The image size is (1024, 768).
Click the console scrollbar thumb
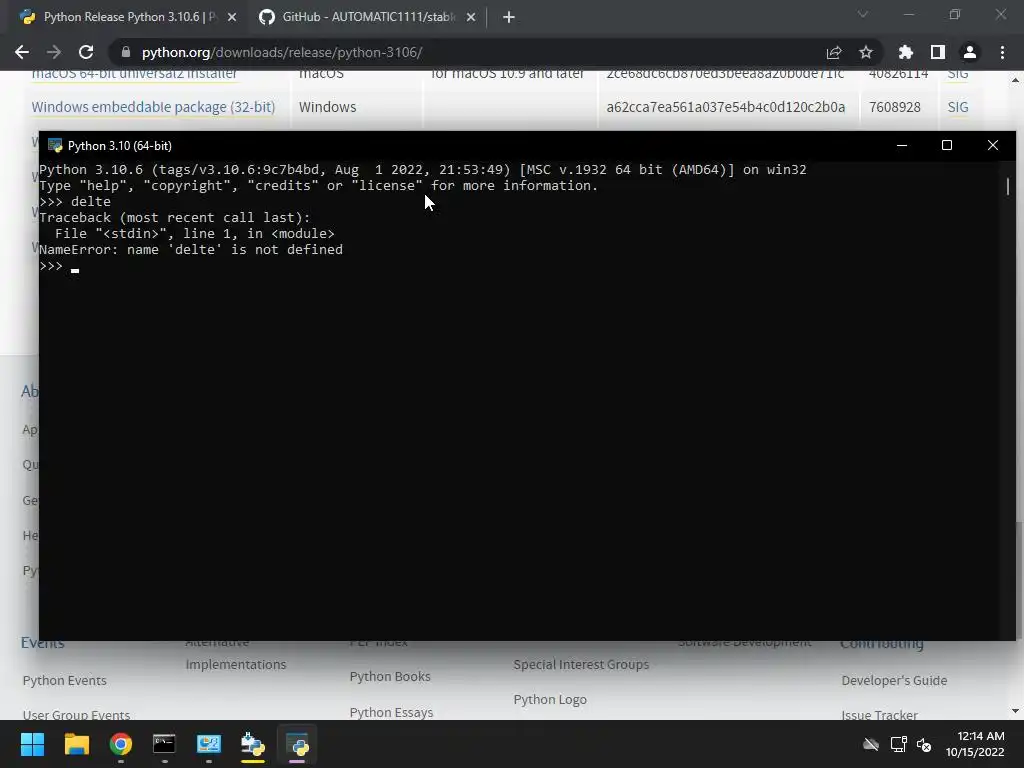coord(1008,186)
